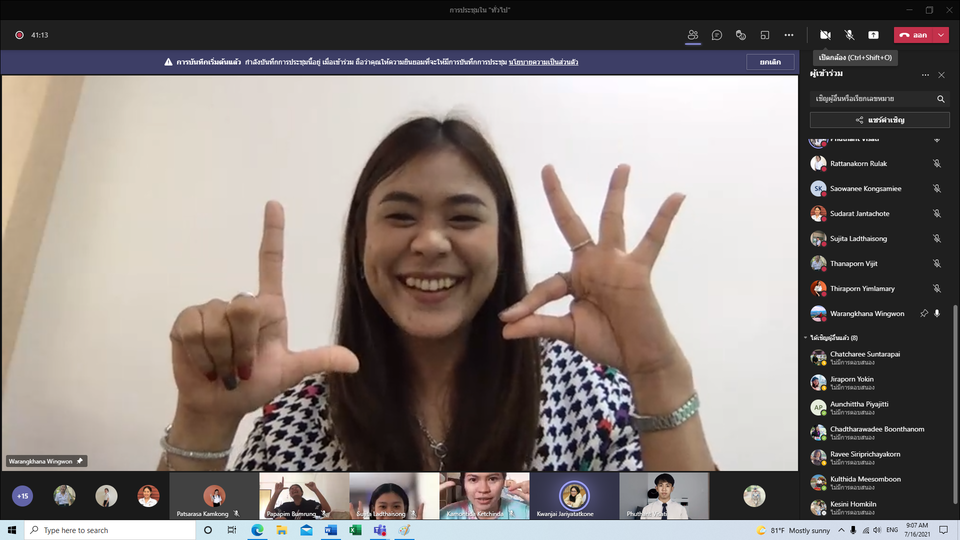Open the Windows Start menu
Viewport: 960px width, 540px height.
(x=12, y=530)
